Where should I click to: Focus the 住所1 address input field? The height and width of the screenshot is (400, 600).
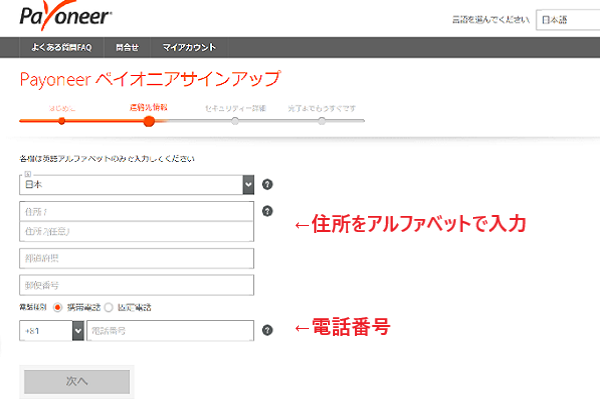tap(137, 211)
